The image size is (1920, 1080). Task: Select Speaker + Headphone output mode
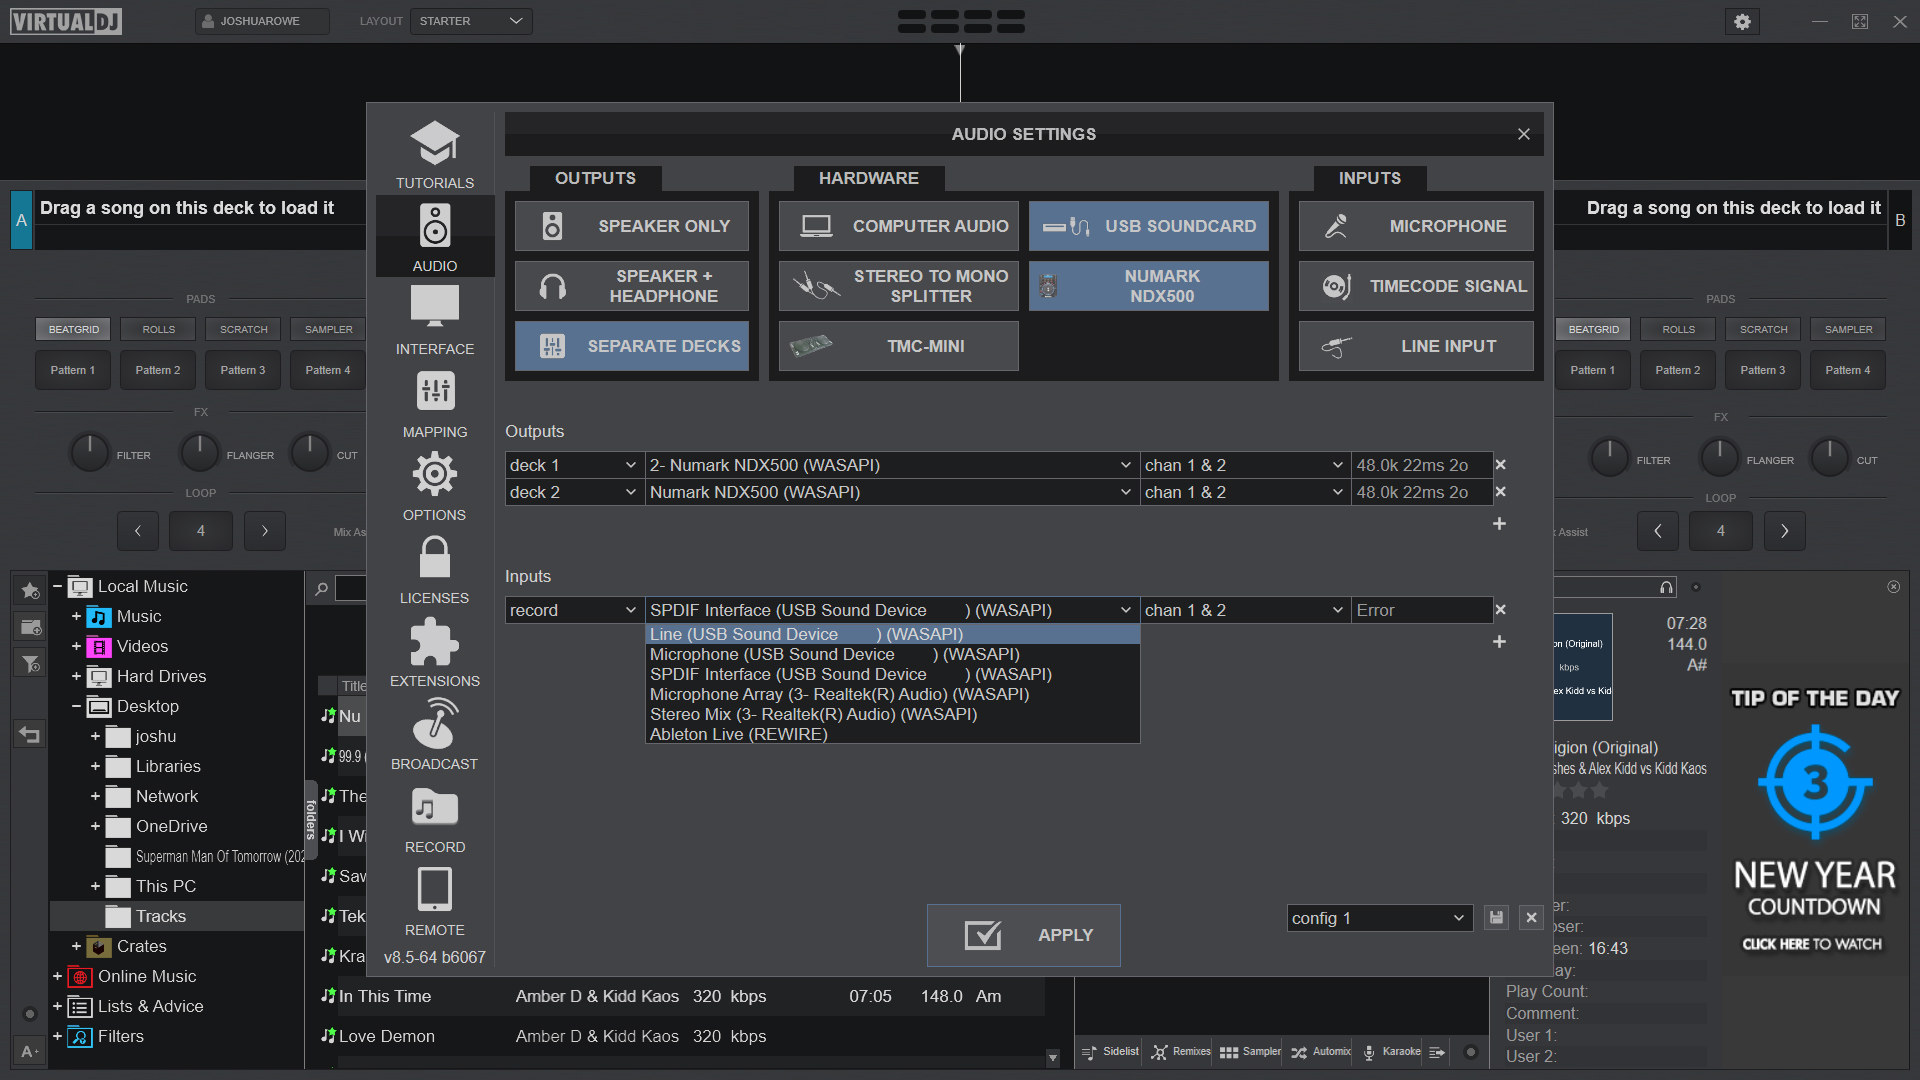(x=632, y=286)
